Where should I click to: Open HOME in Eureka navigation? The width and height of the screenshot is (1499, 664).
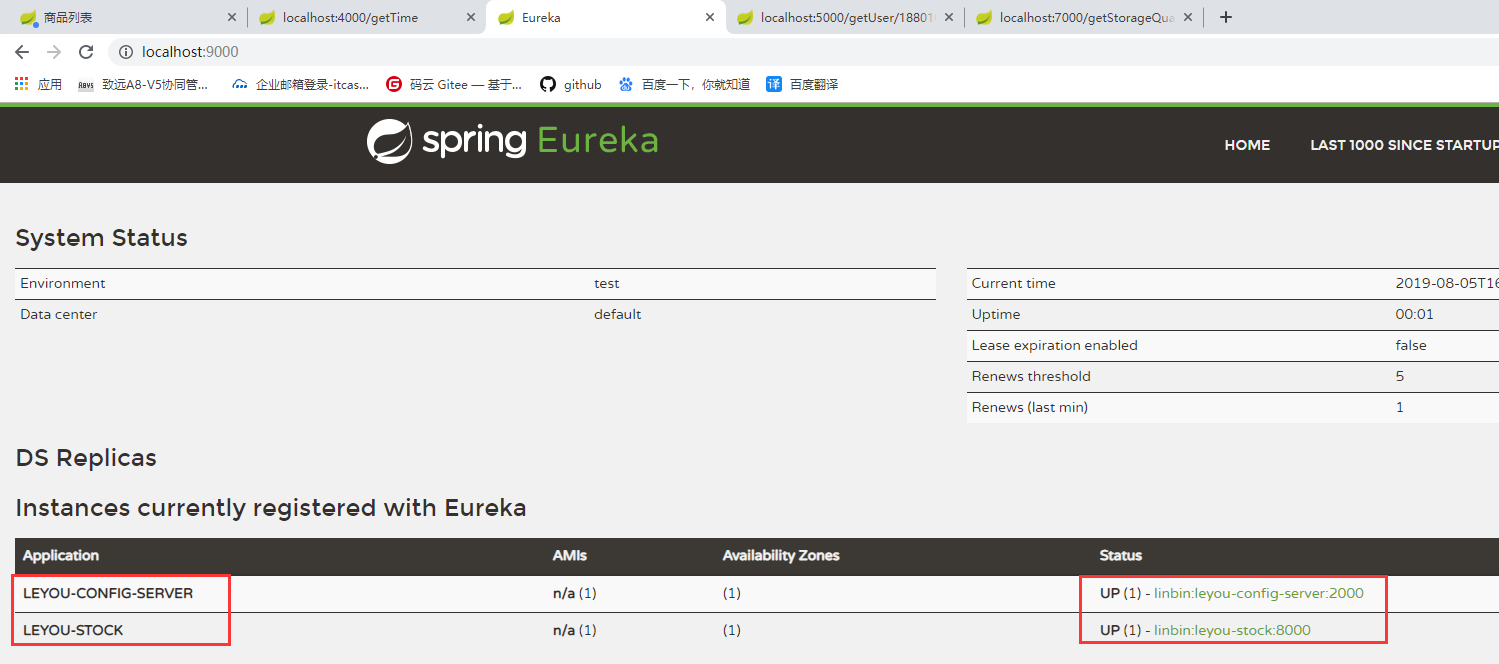1247,145
